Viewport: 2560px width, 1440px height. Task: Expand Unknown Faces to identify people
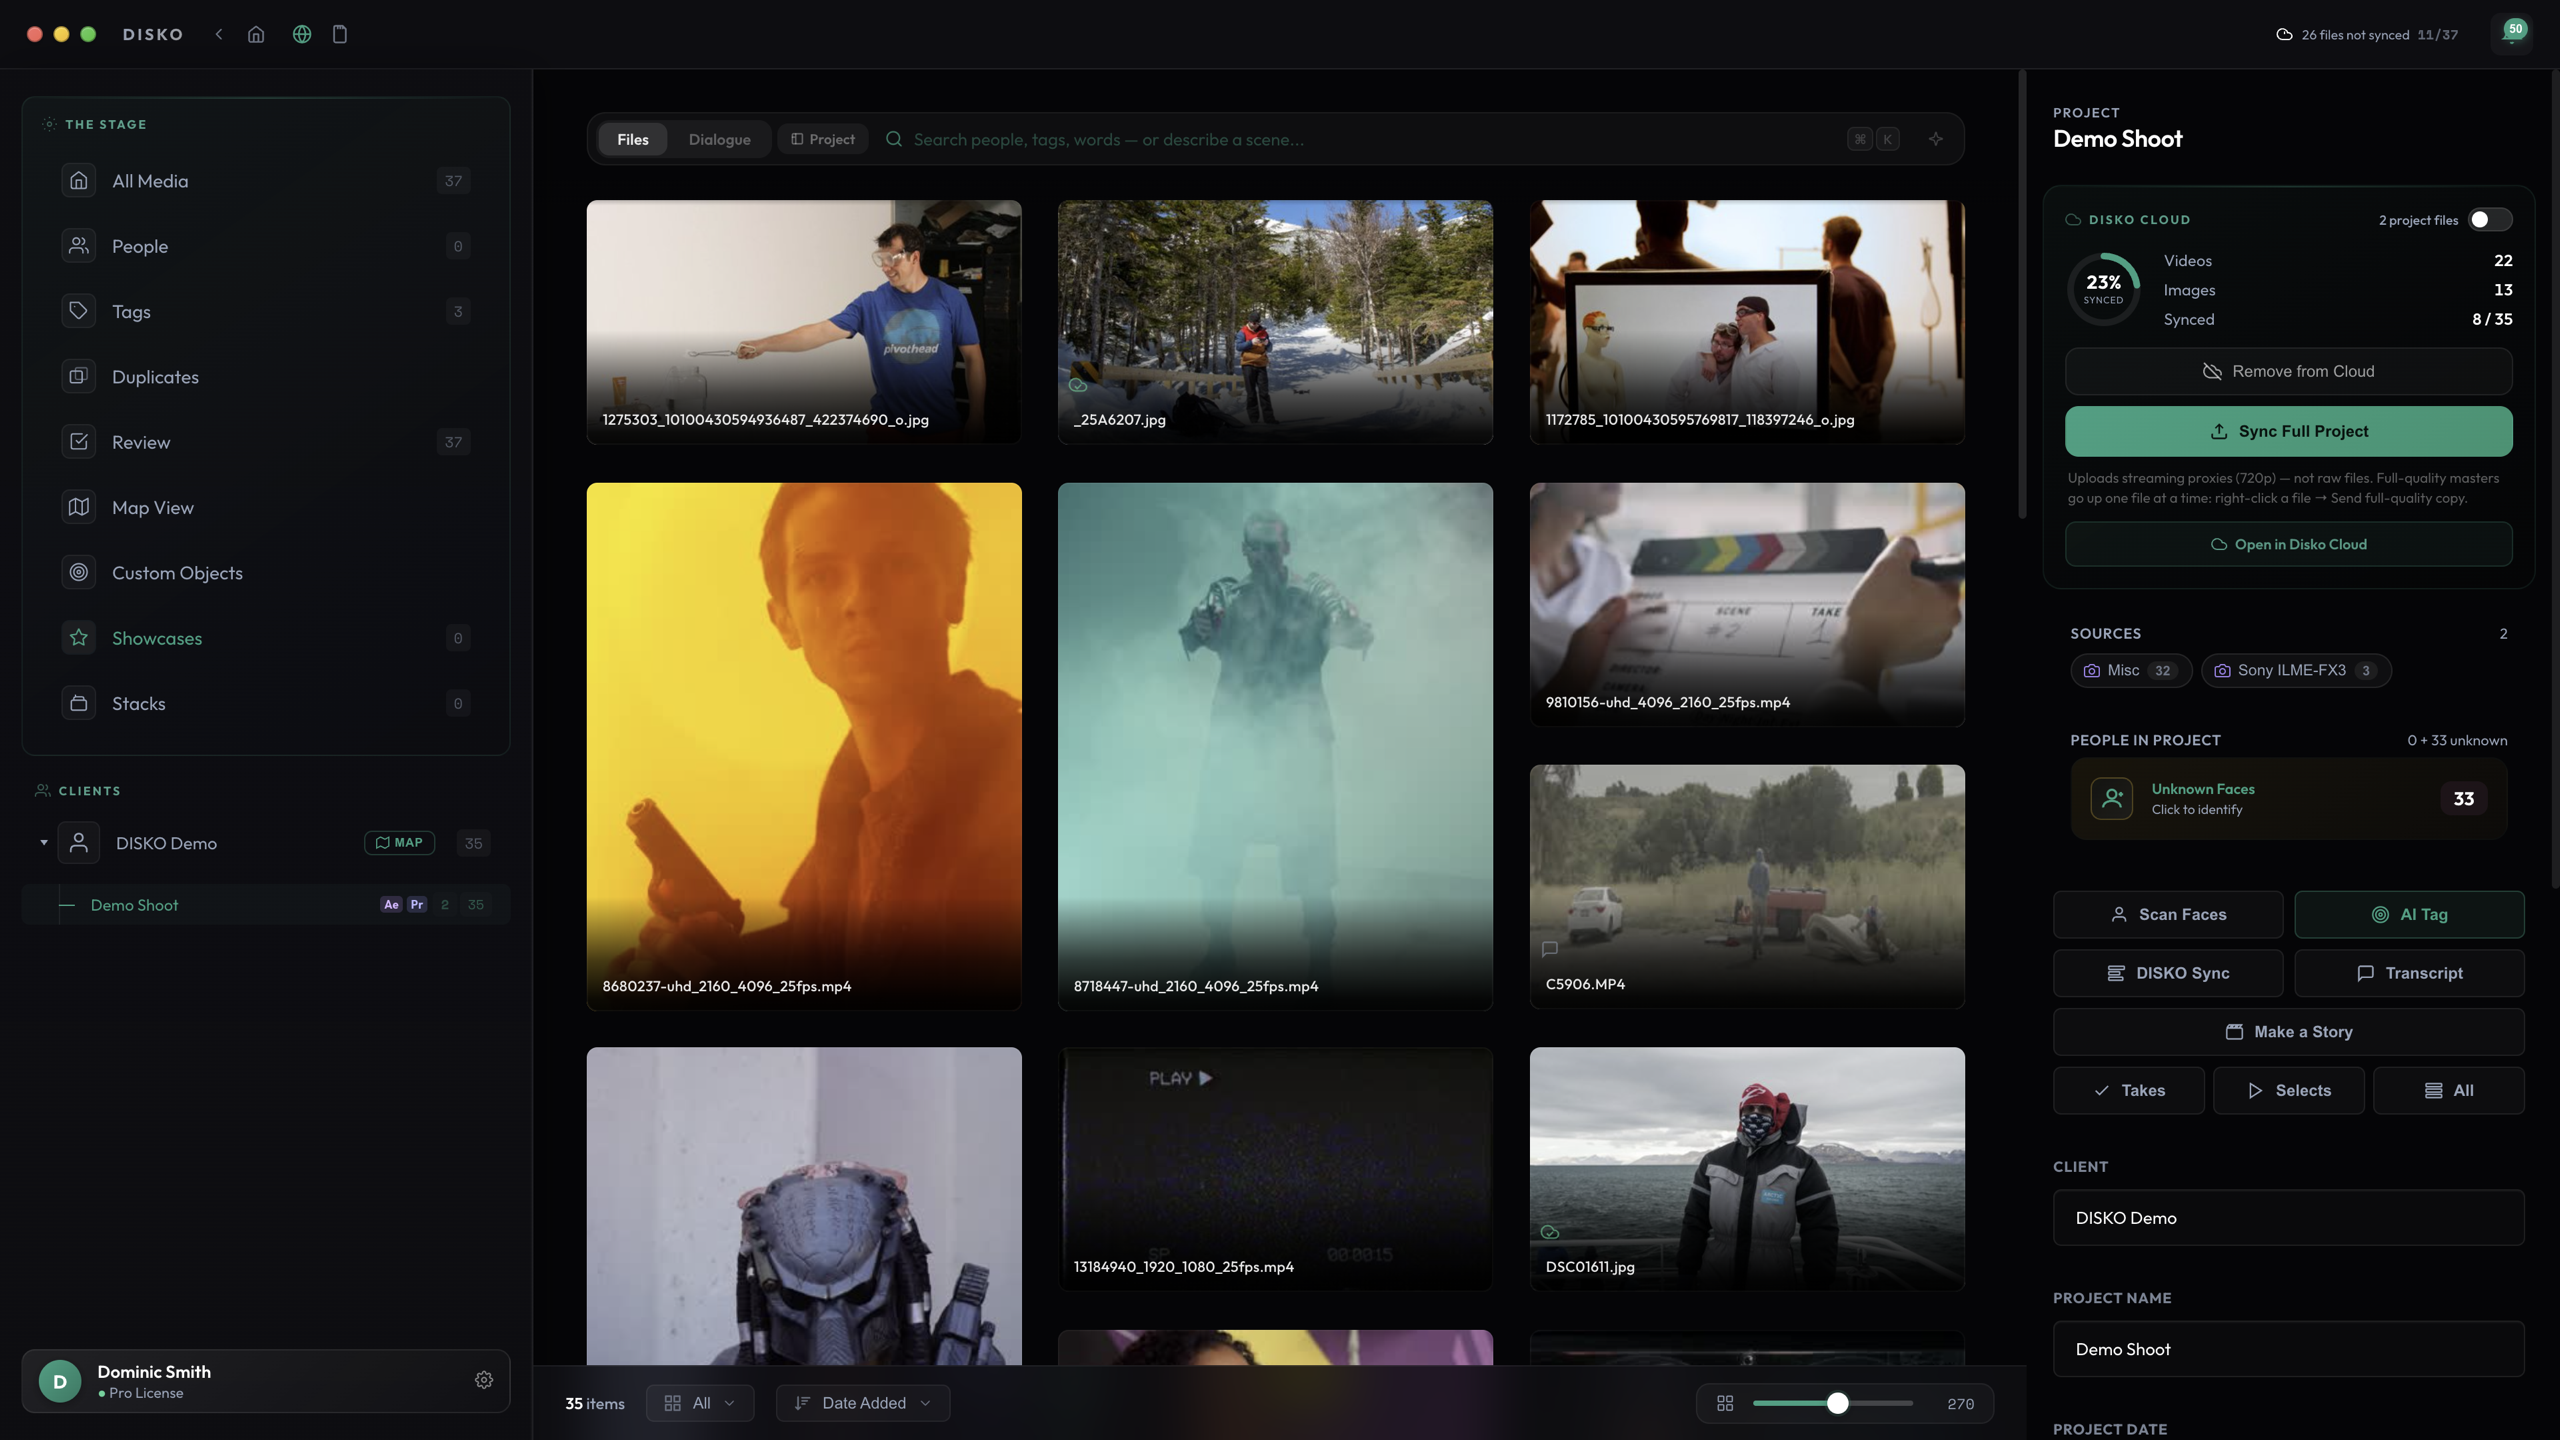pyautogui.click(x=2288, y=798)
